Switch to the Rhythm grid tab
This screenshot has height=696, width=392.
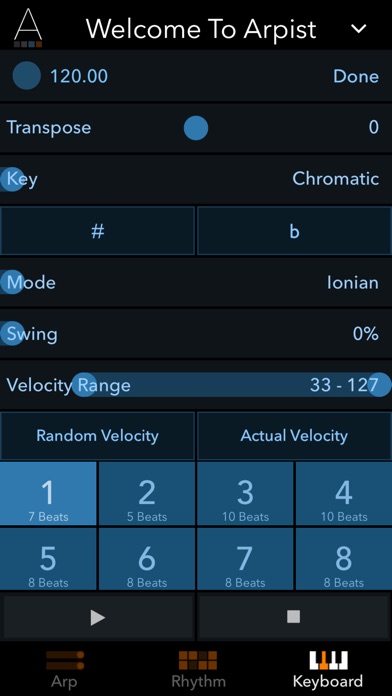[x=198, y=660]
